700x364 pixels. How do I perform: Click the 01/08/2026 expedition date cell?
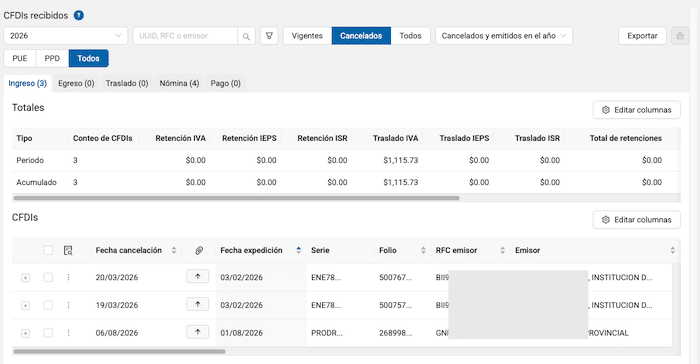point(242,333)
